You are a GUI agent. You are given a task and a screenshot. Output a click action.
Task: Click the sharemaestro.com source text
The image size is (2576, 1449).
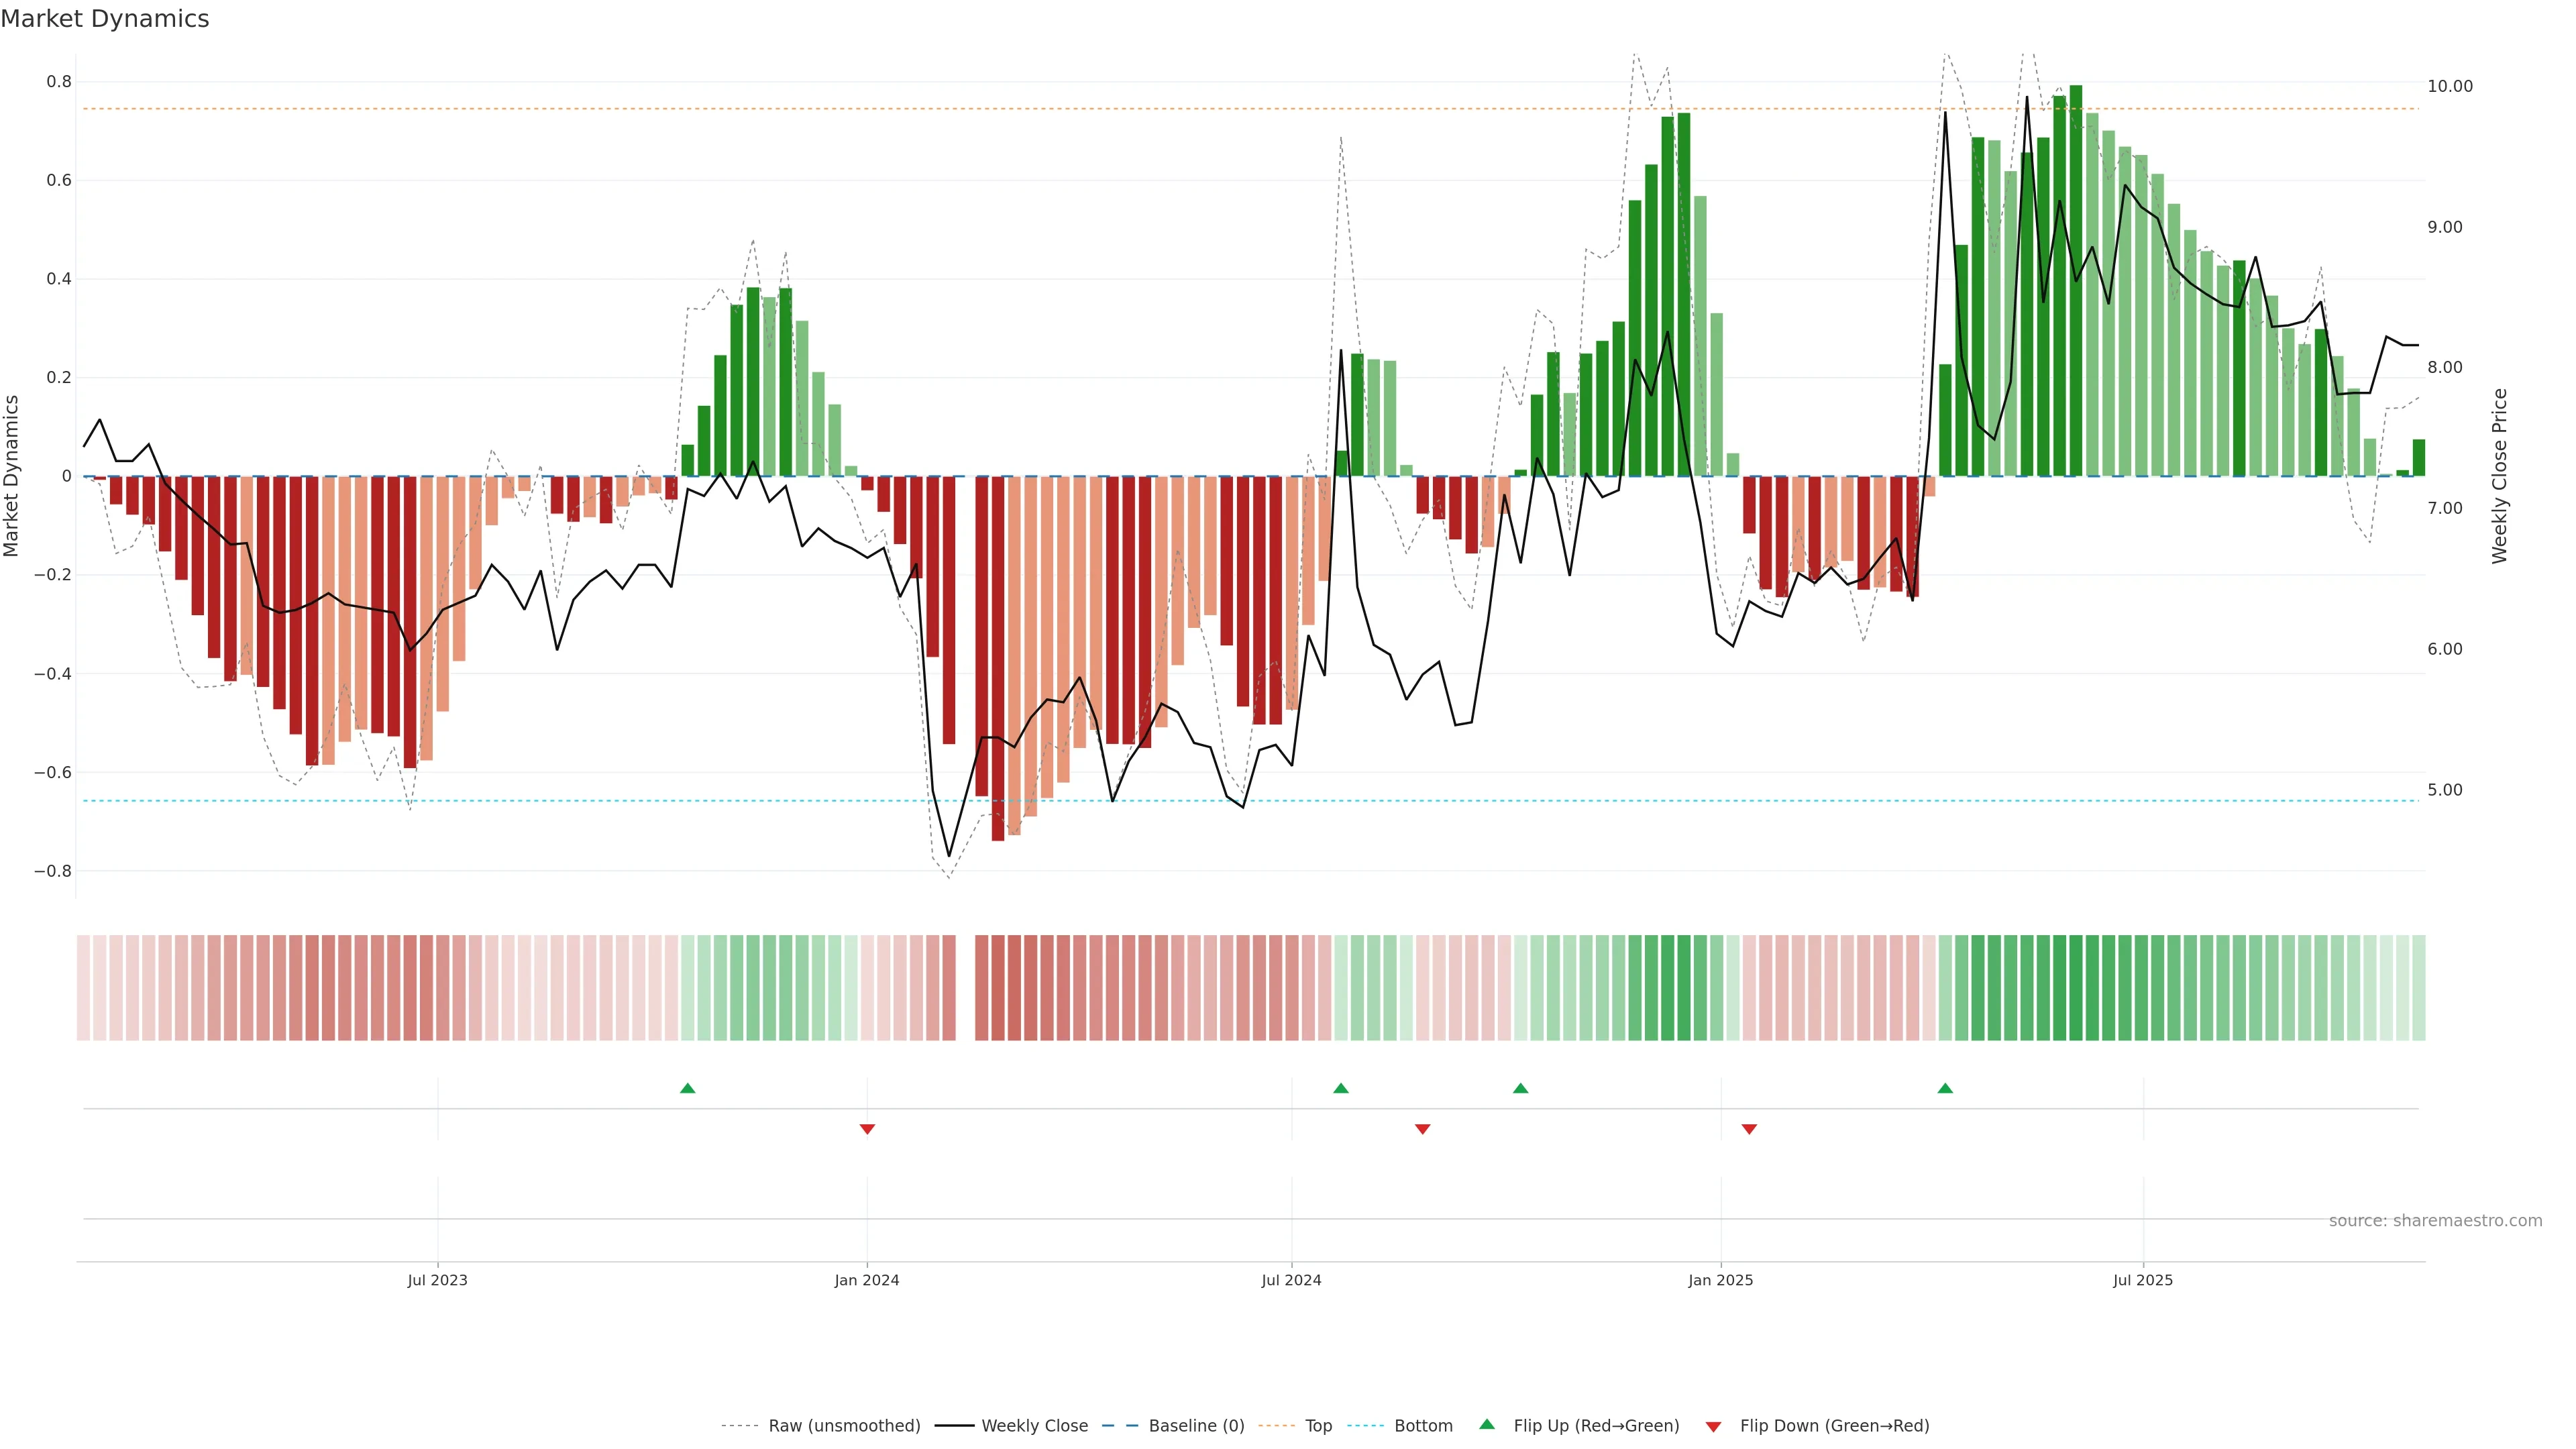2435,1221
